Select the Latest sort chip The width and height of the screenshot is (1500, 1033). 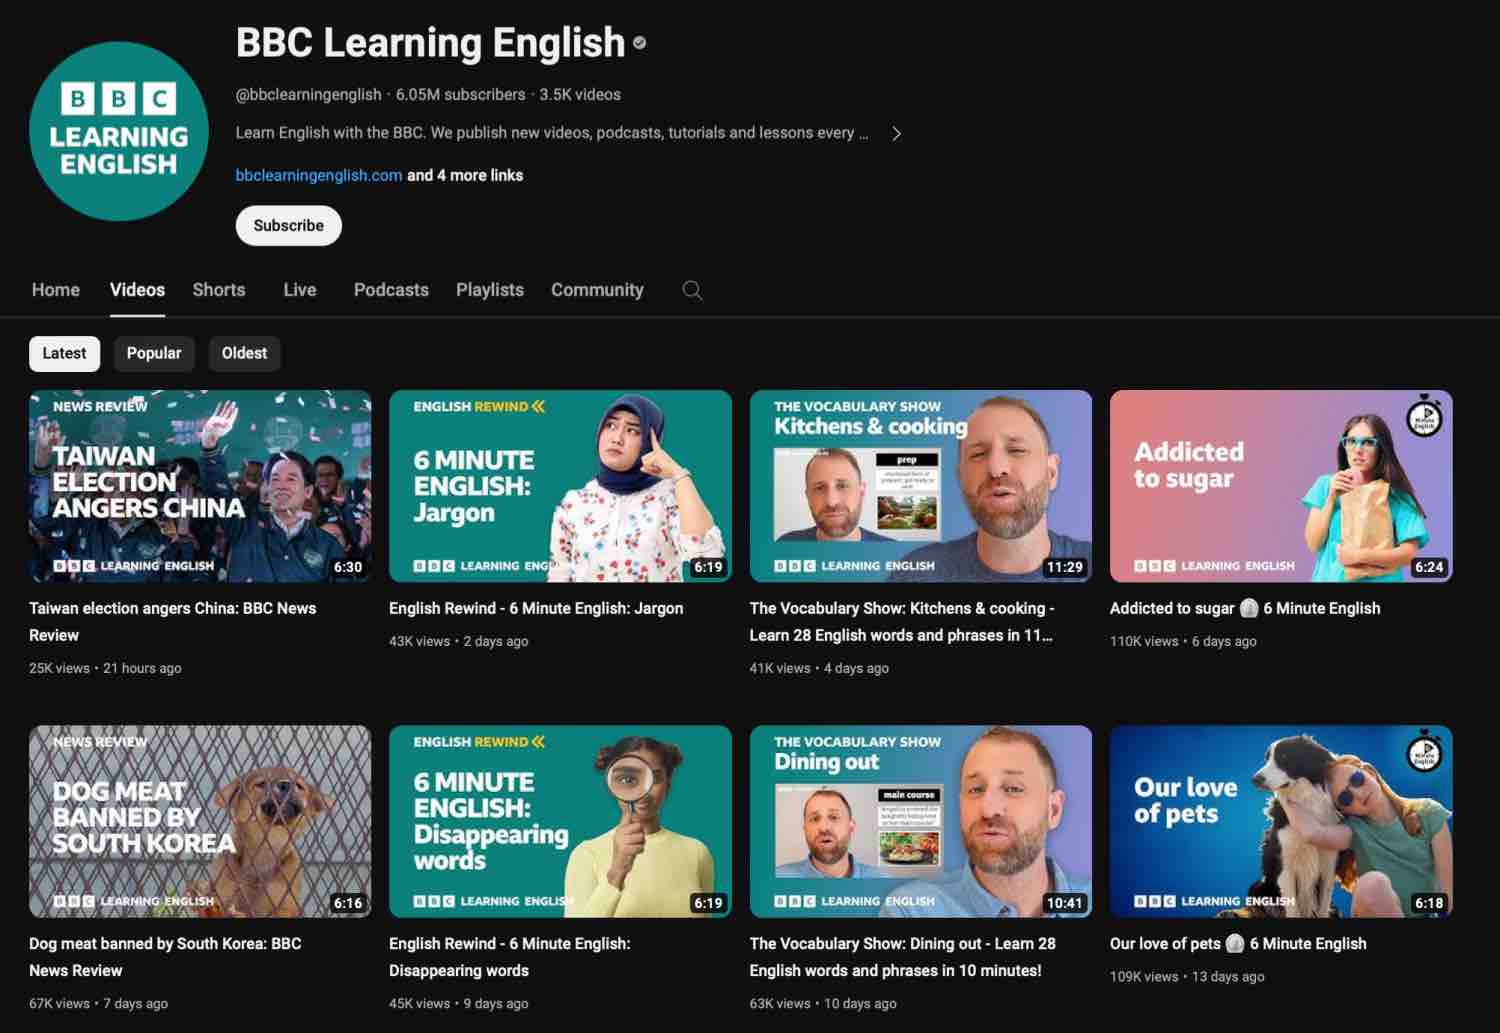[x=64, y=353]
